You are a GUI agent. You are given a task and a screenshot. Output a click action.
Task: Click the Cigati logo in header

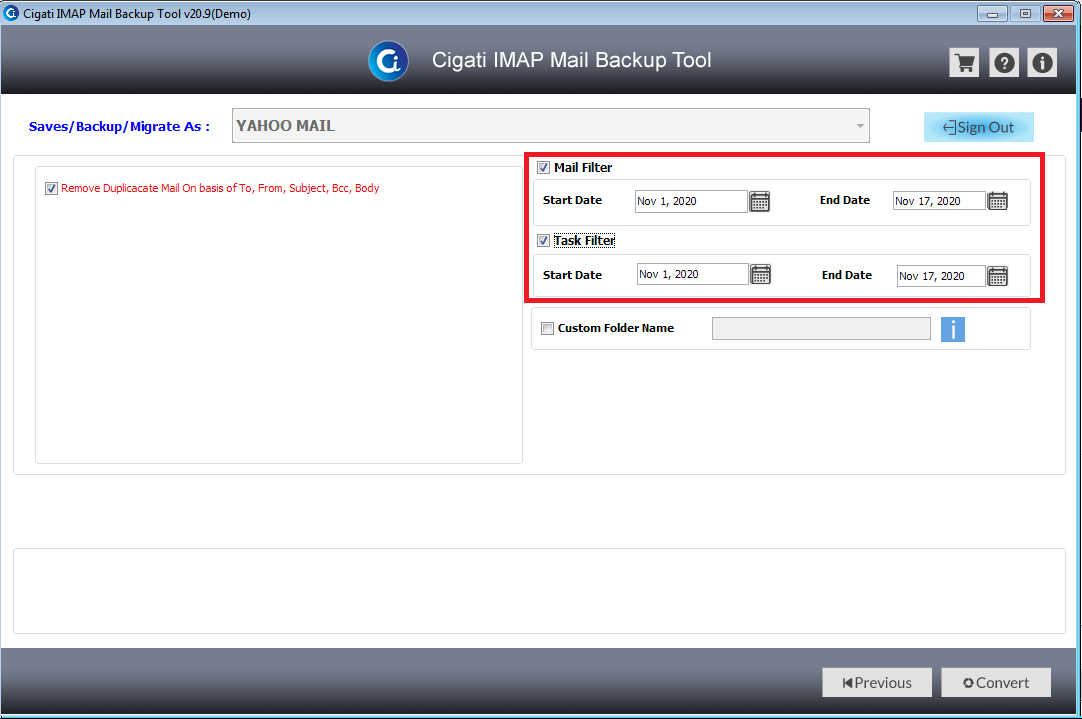point(388,61)
